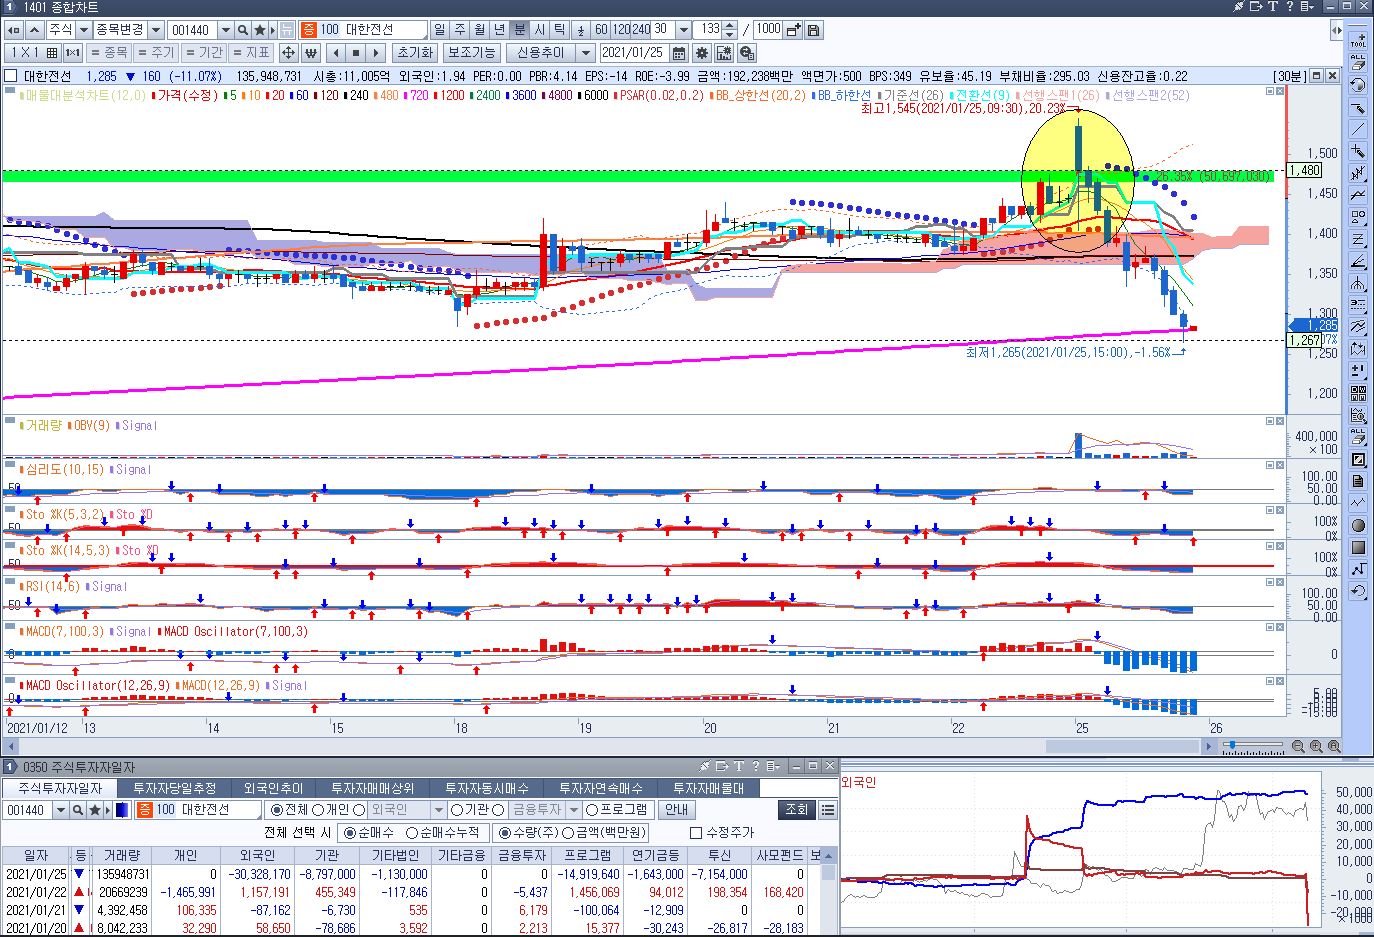Click the chart settings gear icon

tap(702, 53)
